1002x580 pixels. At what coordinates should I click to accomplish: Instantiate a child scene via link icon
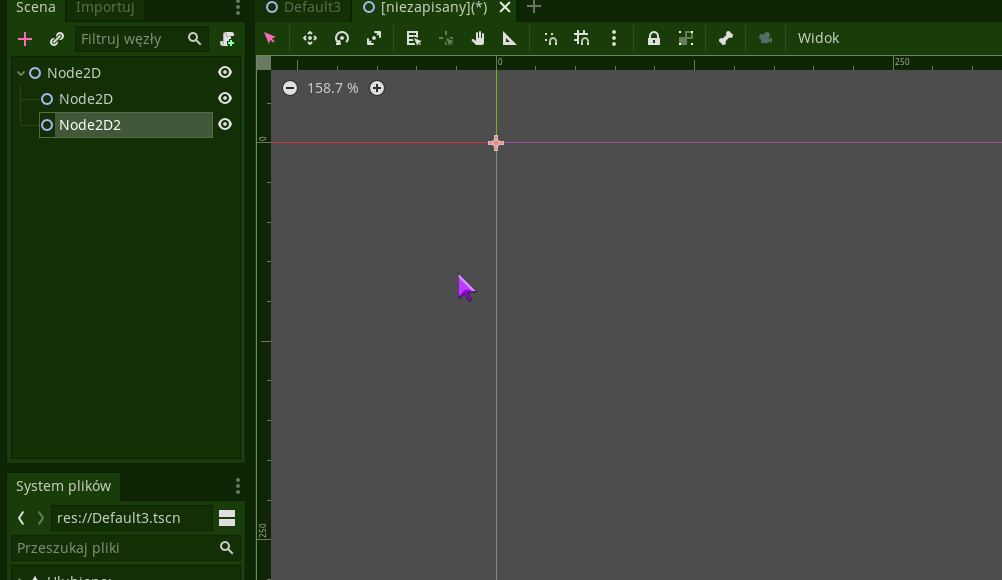point(57,38)
